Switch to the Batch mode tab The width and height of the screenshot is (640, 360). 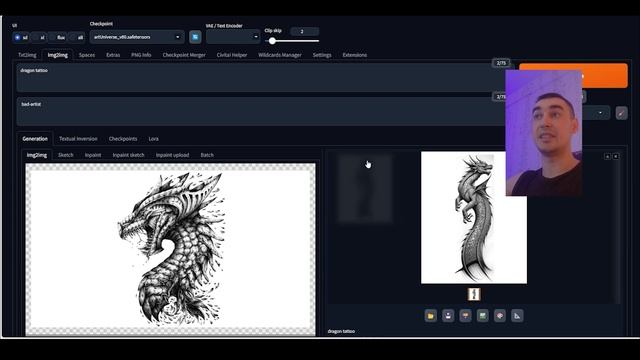(x=207, y=155)
